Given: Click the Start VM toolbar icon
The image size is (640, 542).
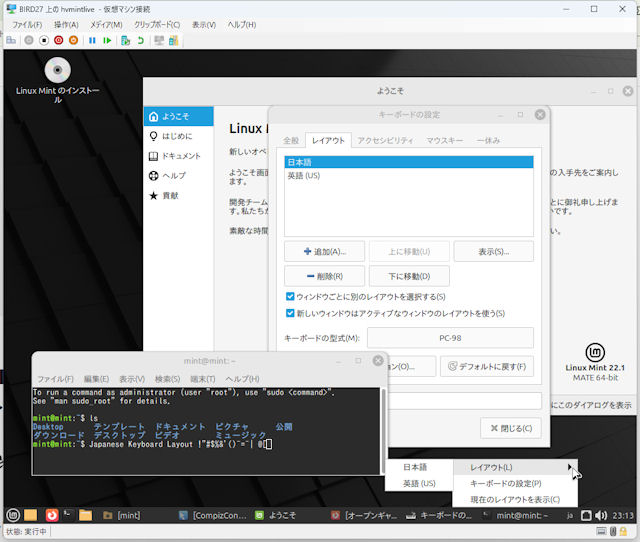Looking at the screenshot, I should pos(29,40).
